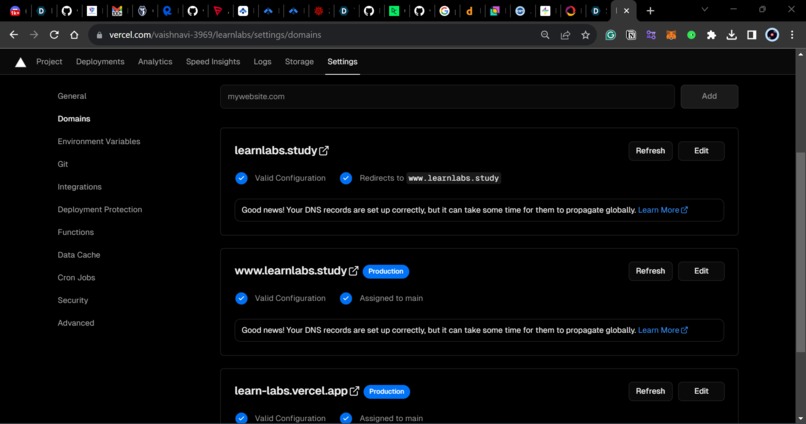Viewport: 806px width, 424px height.
Task: Switch to the red YouTube-style first tab
Action: (15, 11)
